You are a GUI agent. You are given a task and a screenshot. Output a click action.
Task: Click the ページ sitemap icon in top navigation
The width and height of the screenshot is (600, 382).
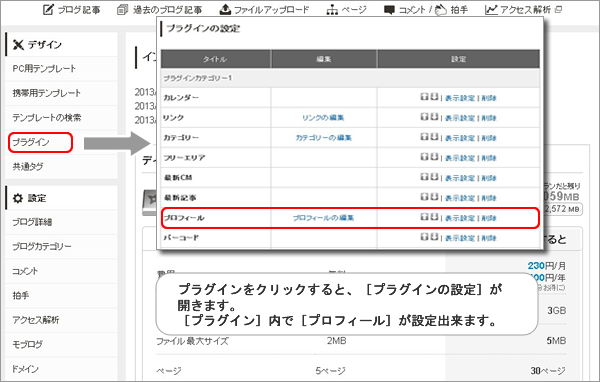pos(332,10)
